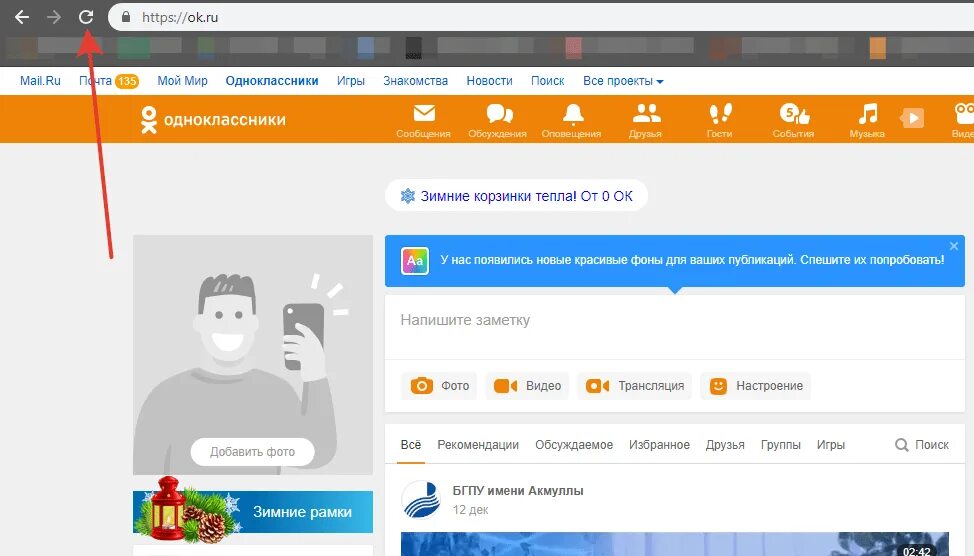Open Игры in the Mail.Ru portal bar
Image resolution: width=974 pixels, height=556 pixels.
coord(351,81)
